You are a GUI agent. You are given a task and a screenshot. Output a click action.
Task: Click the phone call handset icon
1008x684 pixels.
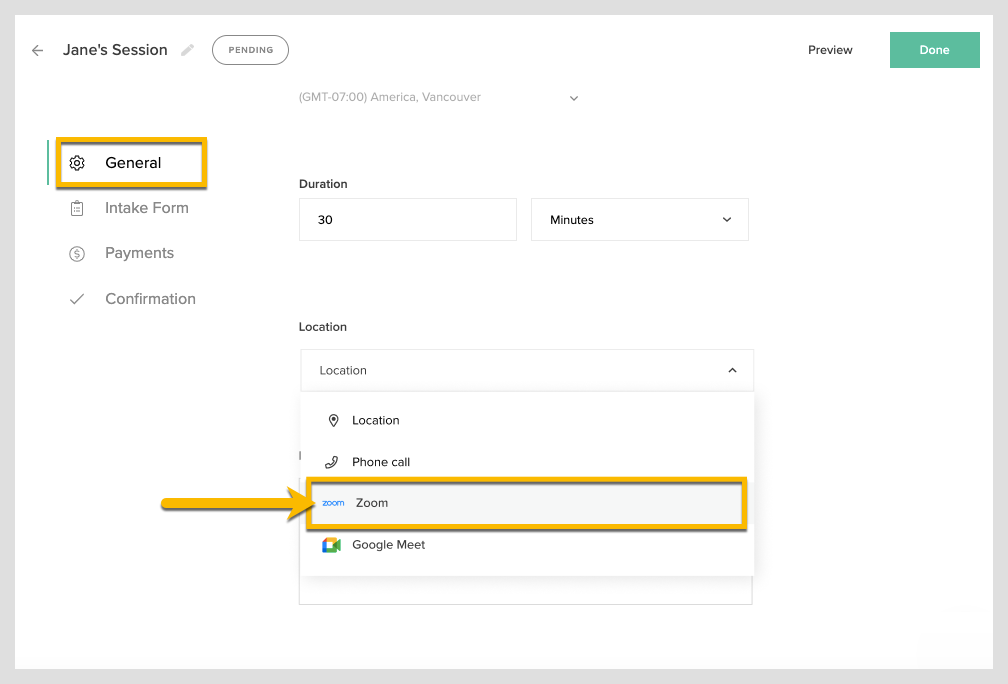click(x=333, y=462)
